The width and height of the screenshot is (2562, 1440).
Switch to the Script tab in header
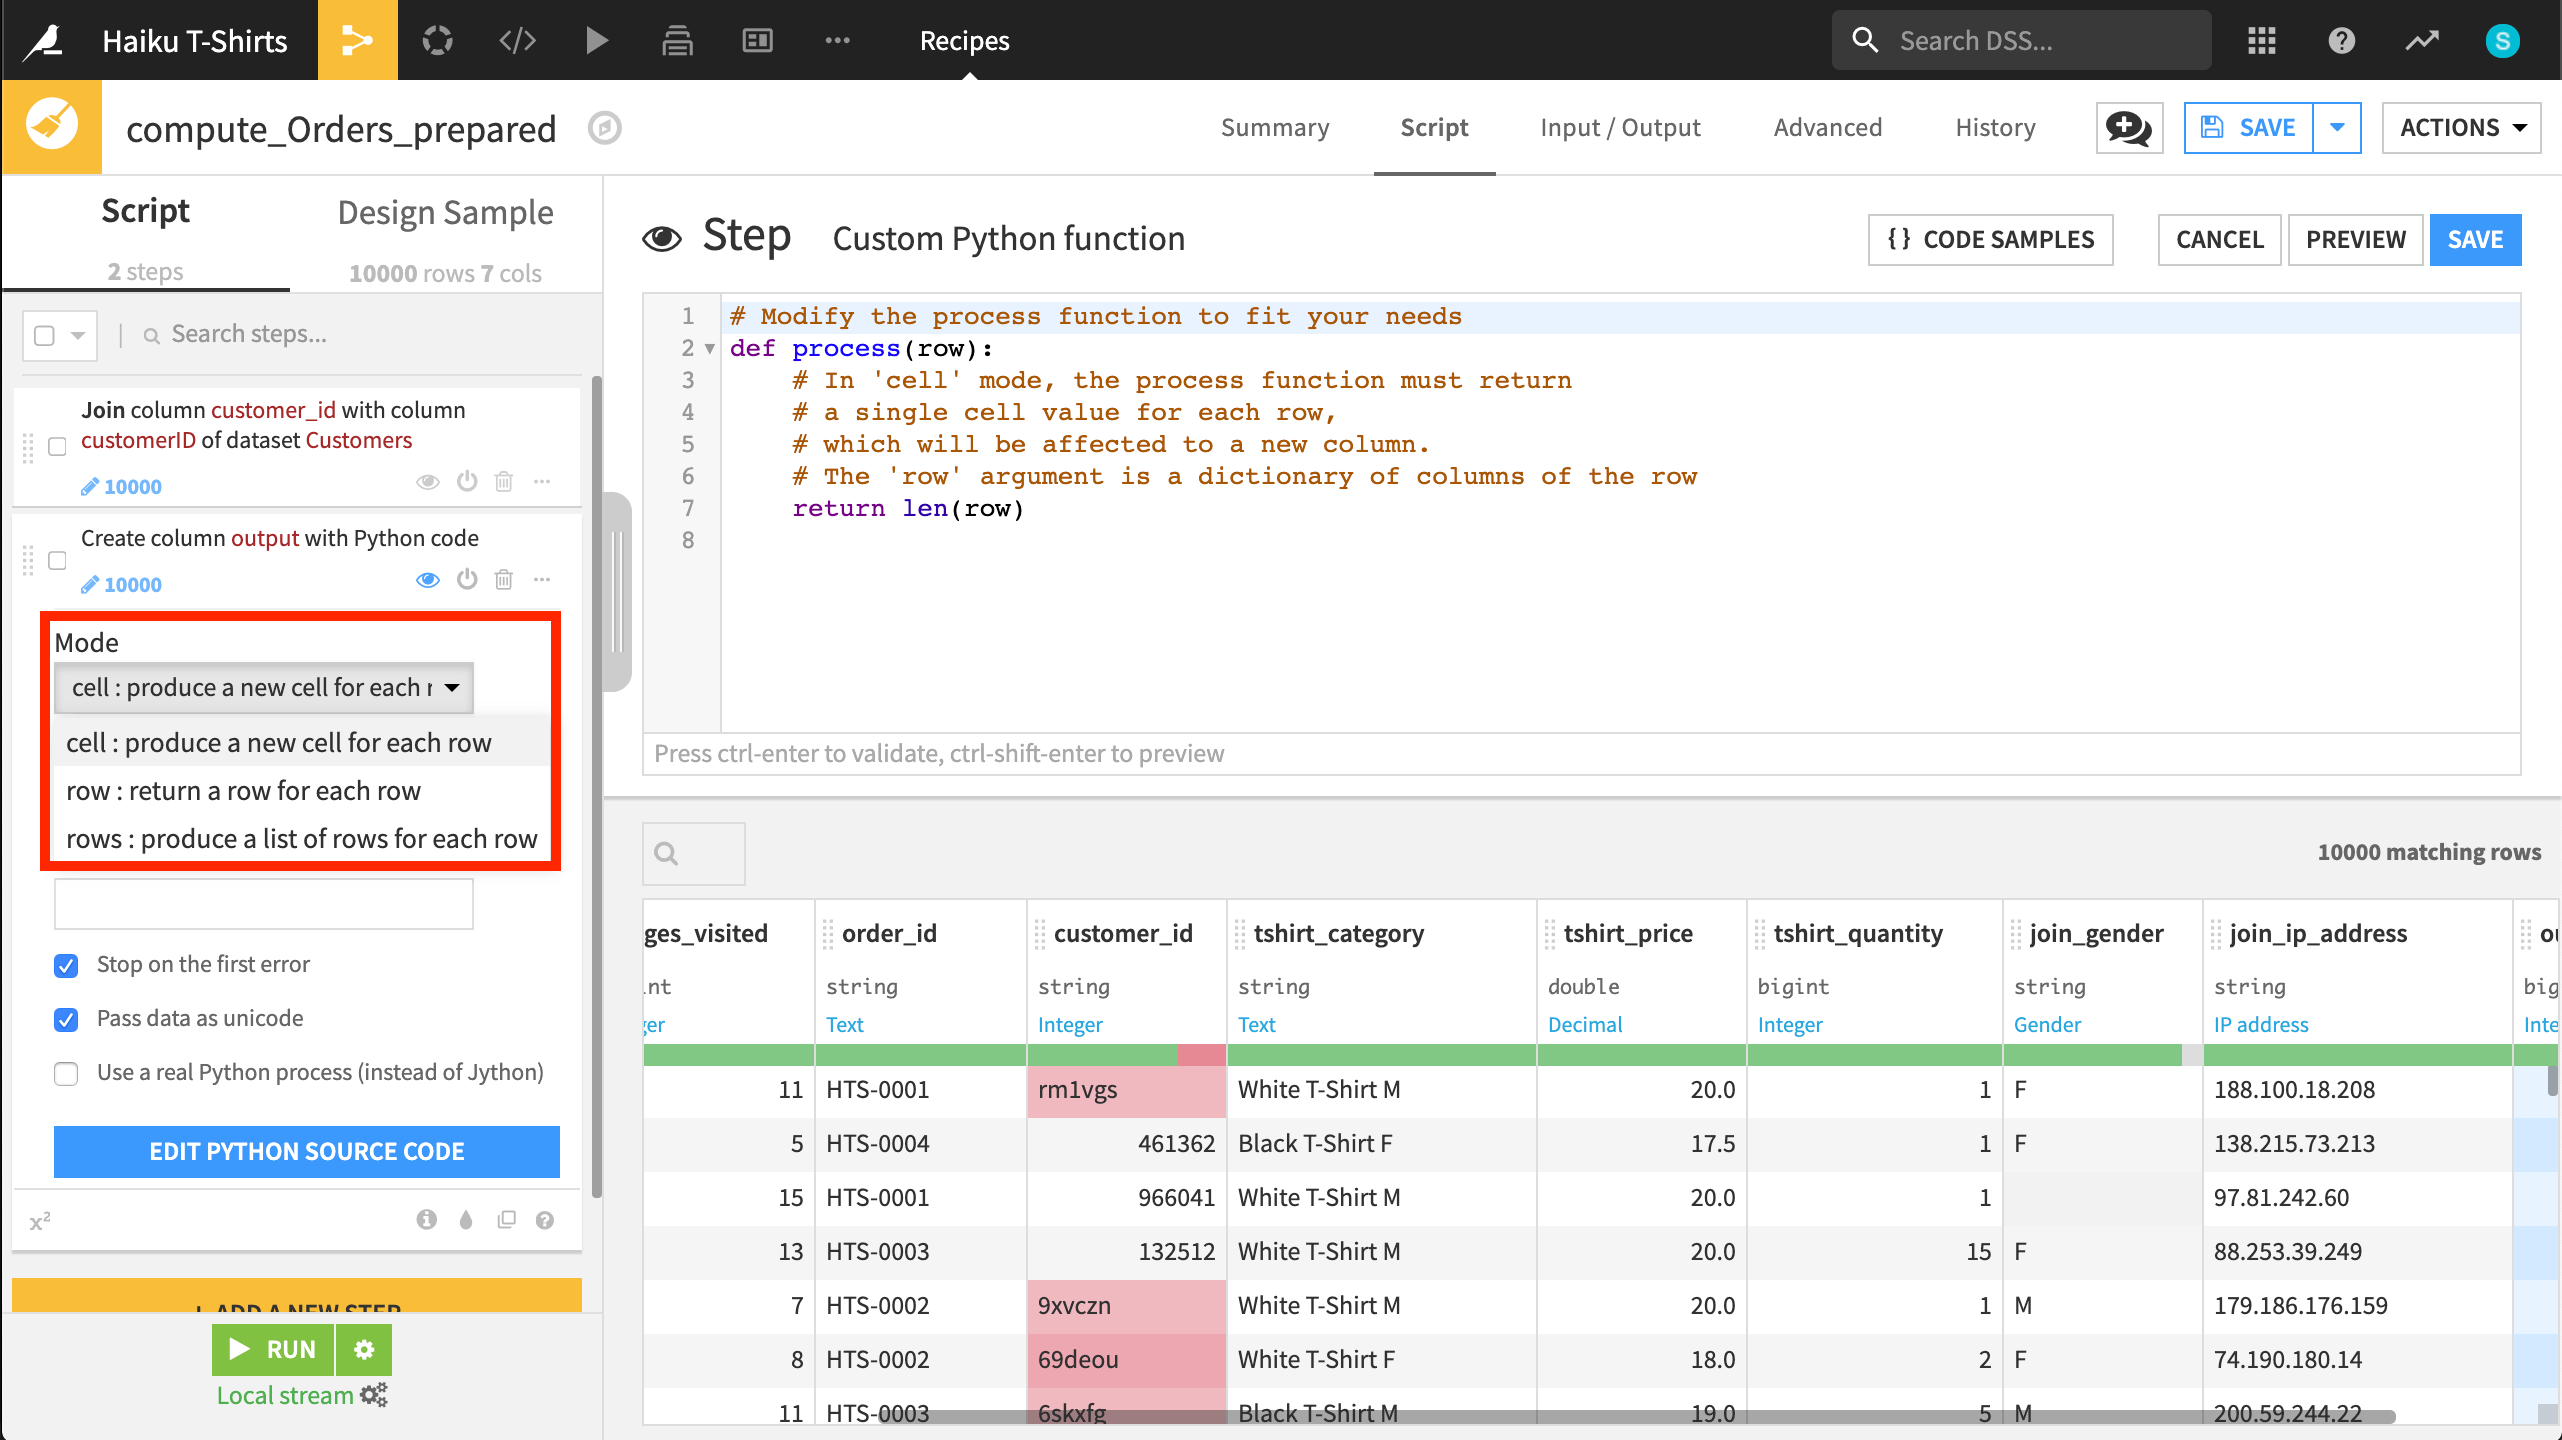coord(1434,128)
